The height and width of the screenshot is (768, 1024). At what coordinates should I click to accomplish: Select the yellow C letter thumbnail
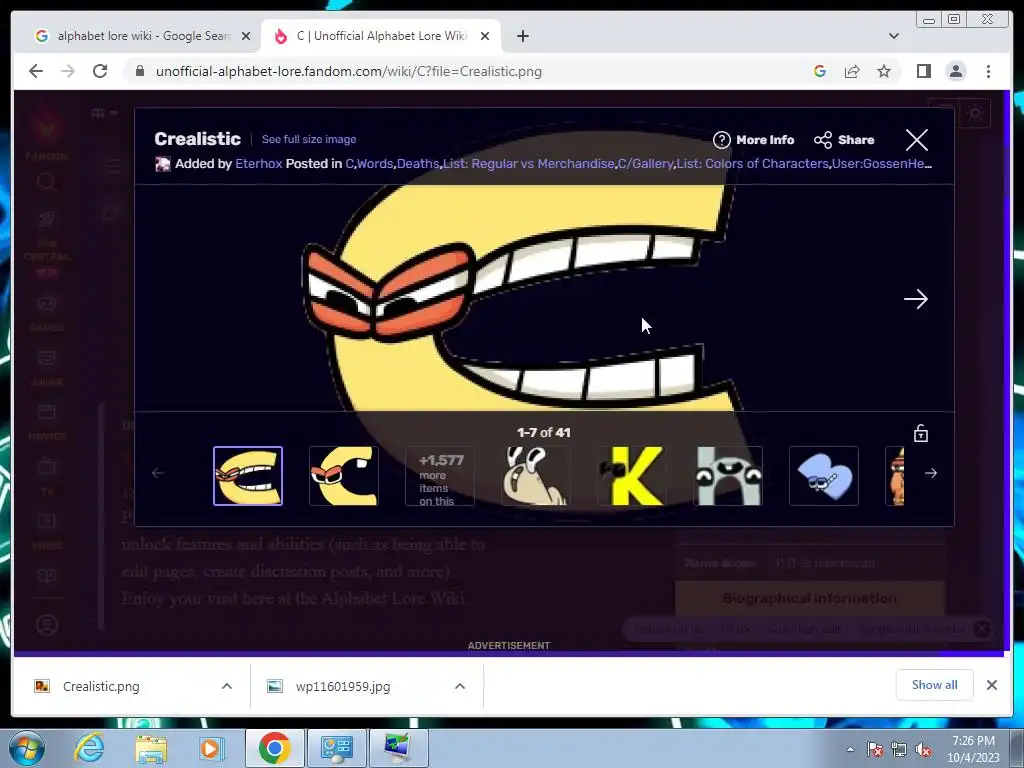click(x=344, y=475)
